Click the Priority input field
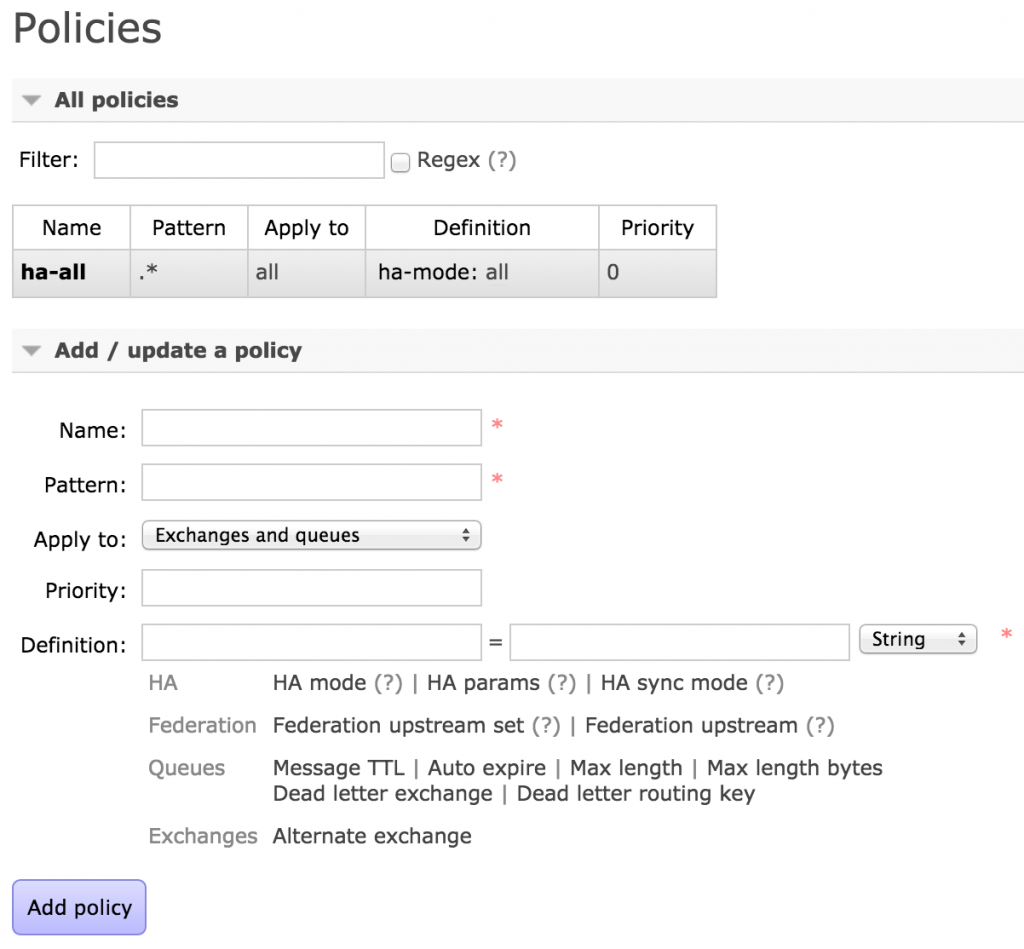Viewport: 1024px width, 949px height. 311,588
